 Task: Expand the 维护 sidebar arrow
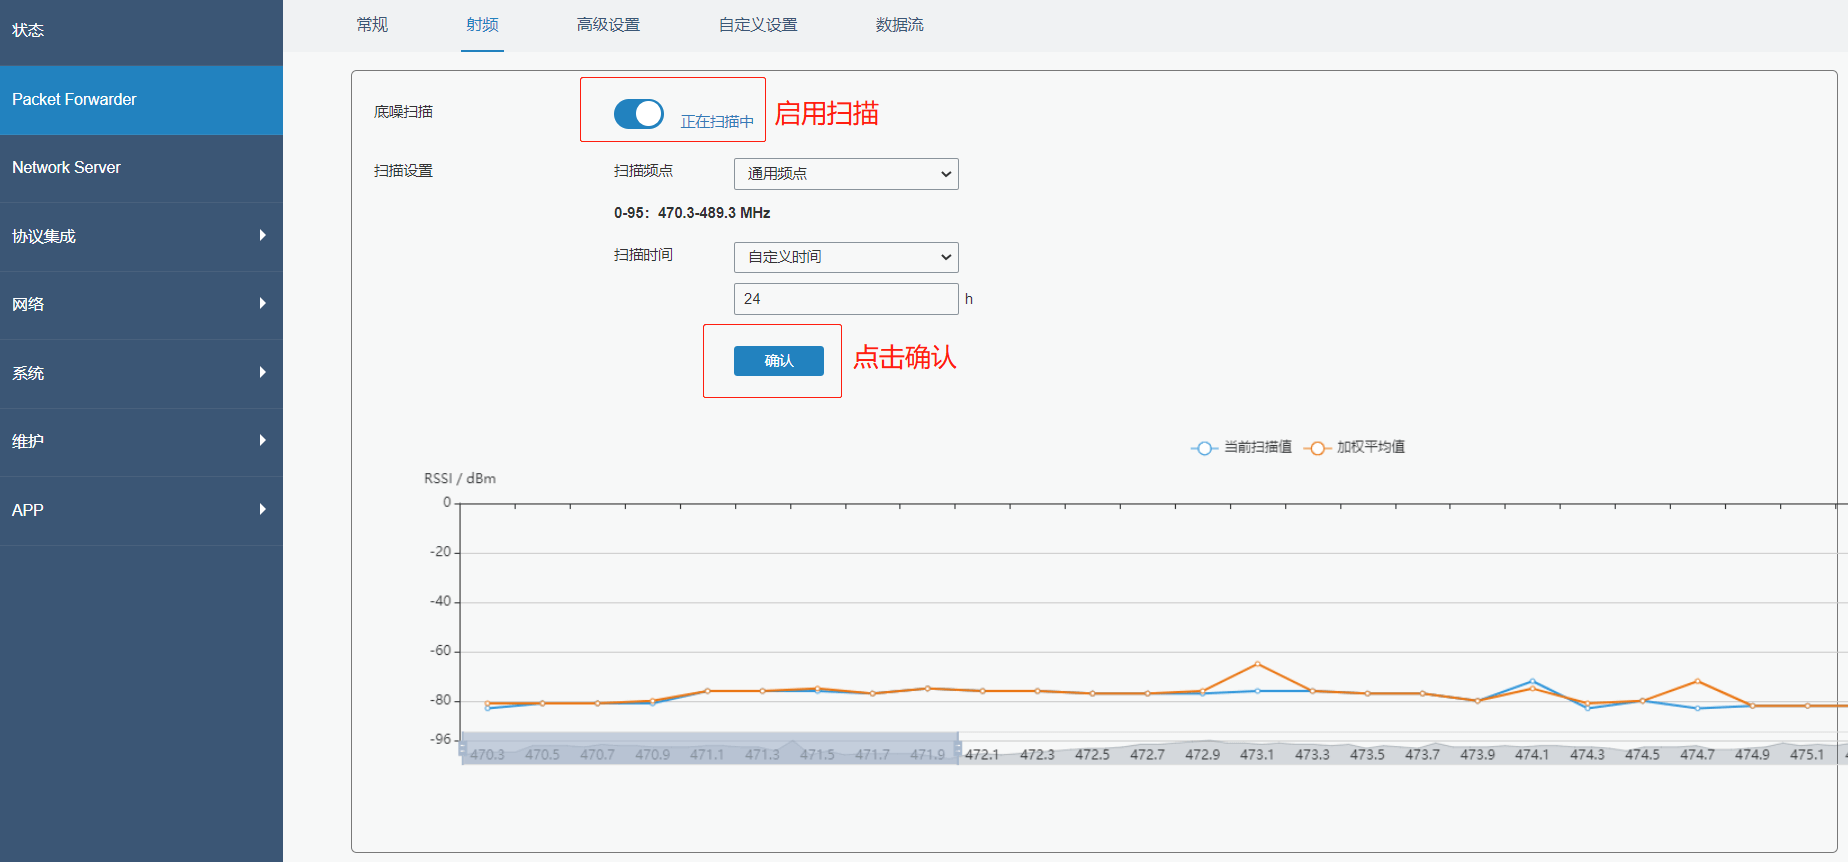262,441
